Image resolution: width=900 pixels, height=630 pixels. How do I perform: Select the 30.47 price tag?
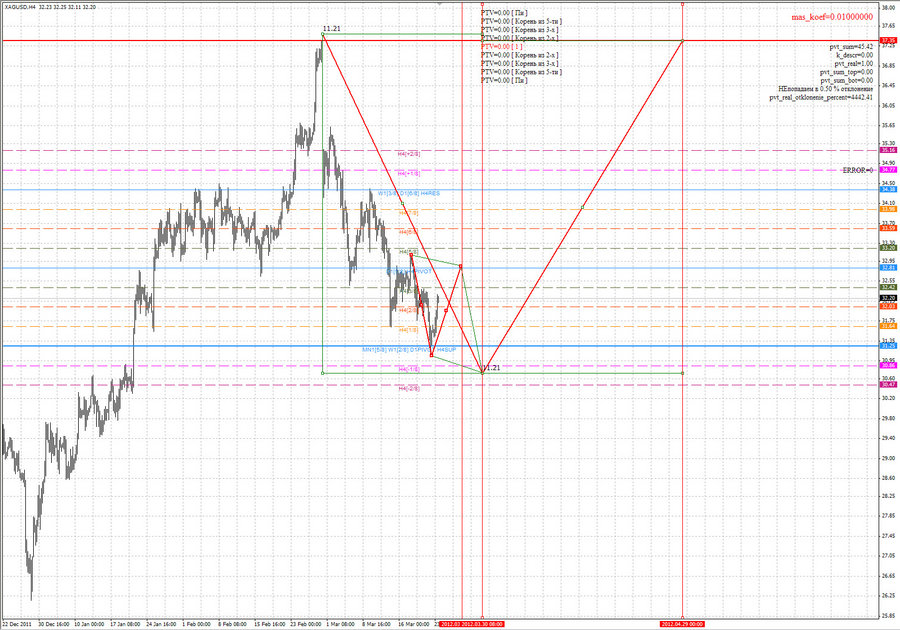(x=889, y=384)
